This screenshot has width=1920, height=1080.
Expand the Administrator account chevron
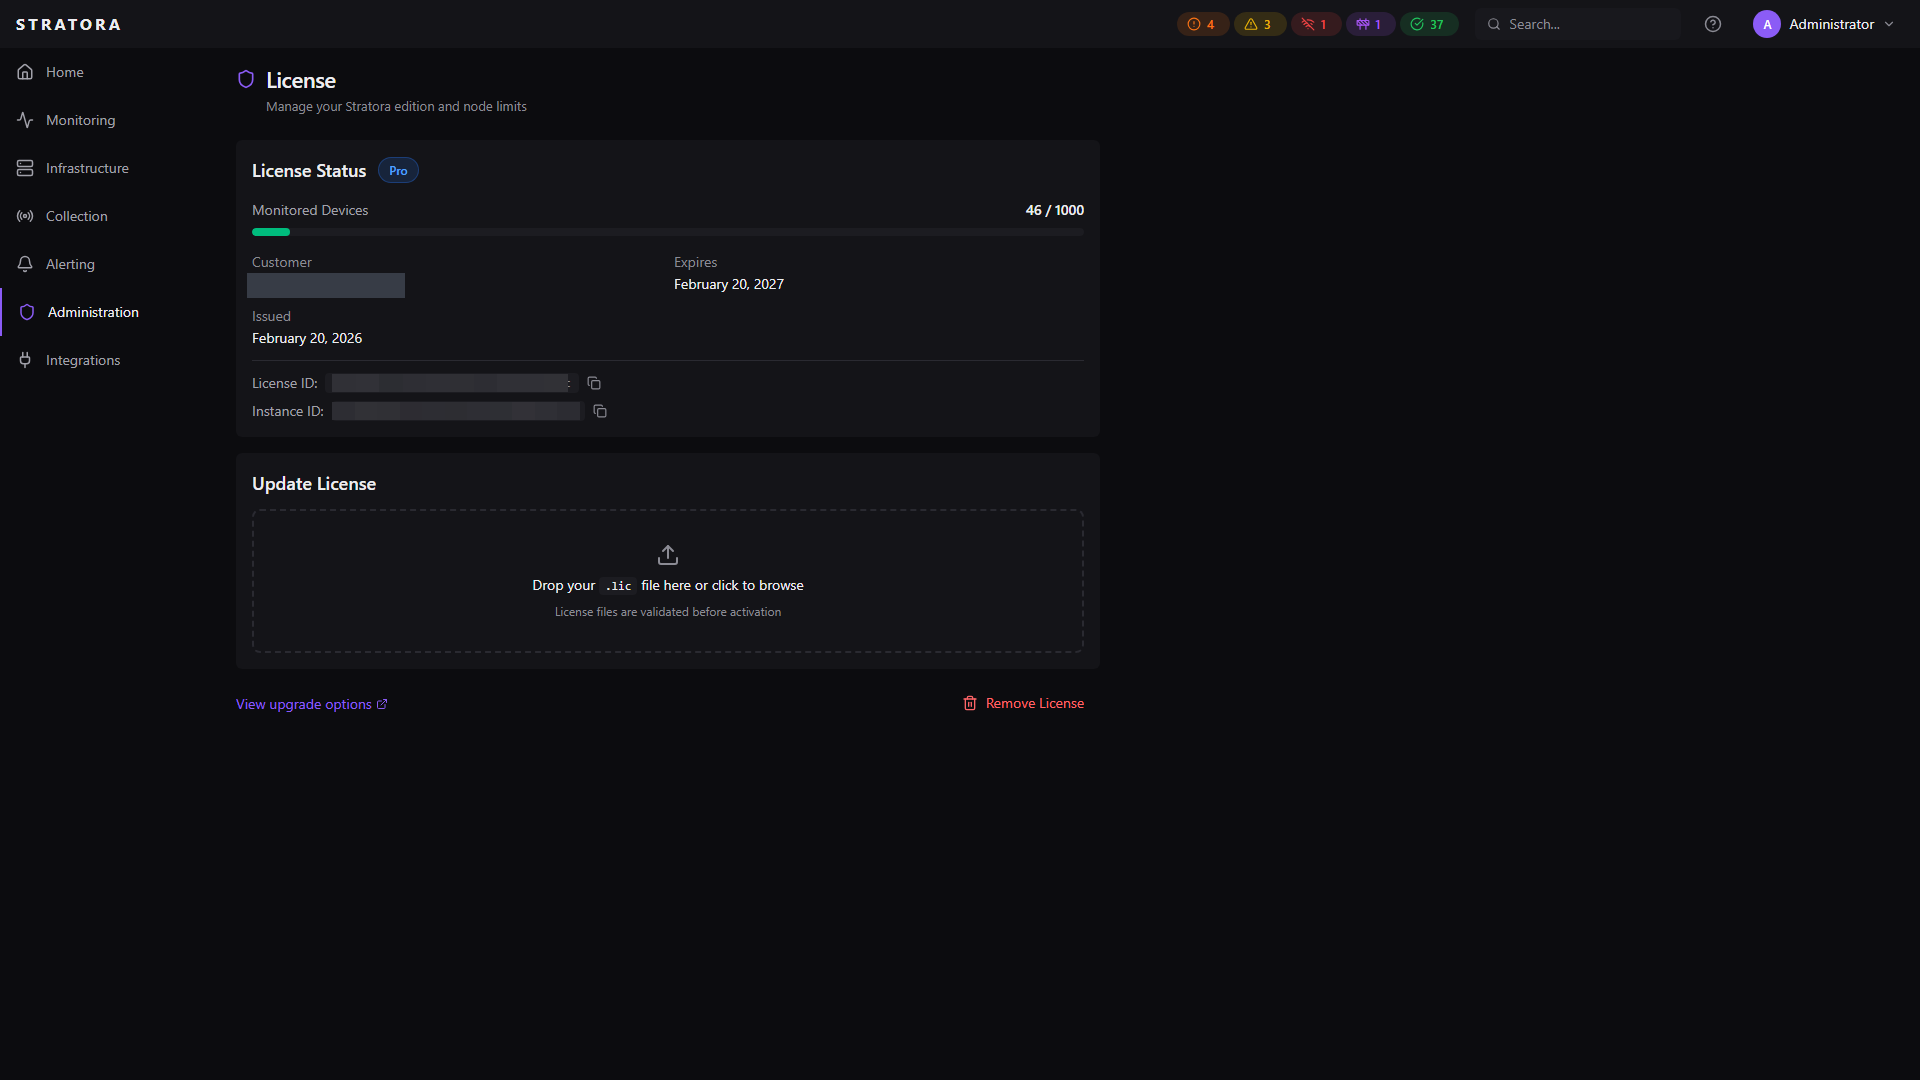click(1889, 24)
